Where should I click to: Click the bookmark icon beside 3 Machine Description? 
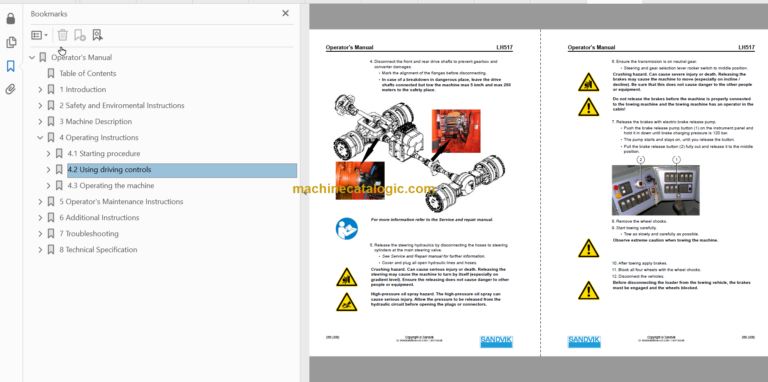(51, 121)
